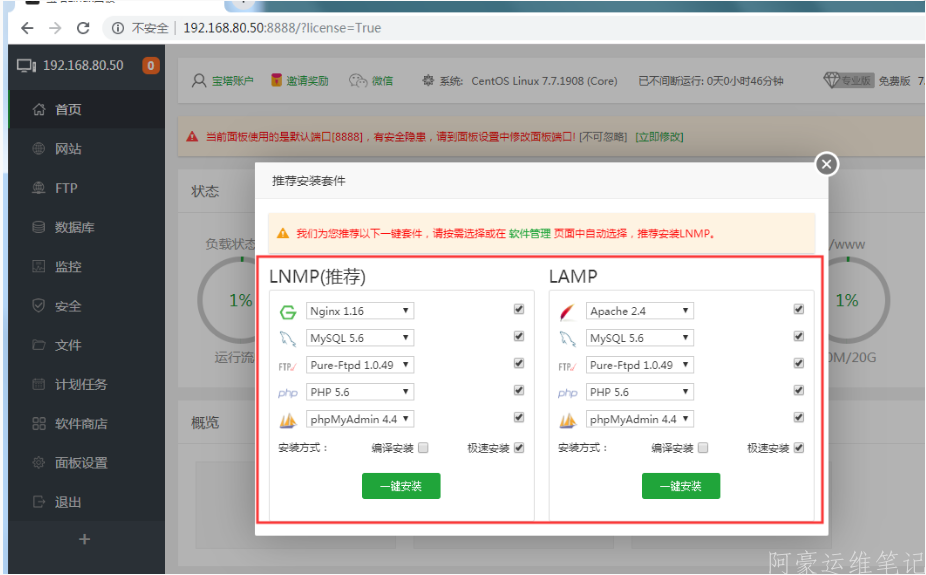This screenshot has width=926, height=575.
Task: Open 网站 in the sidebar menu
Action: click(x=68, y=149)
